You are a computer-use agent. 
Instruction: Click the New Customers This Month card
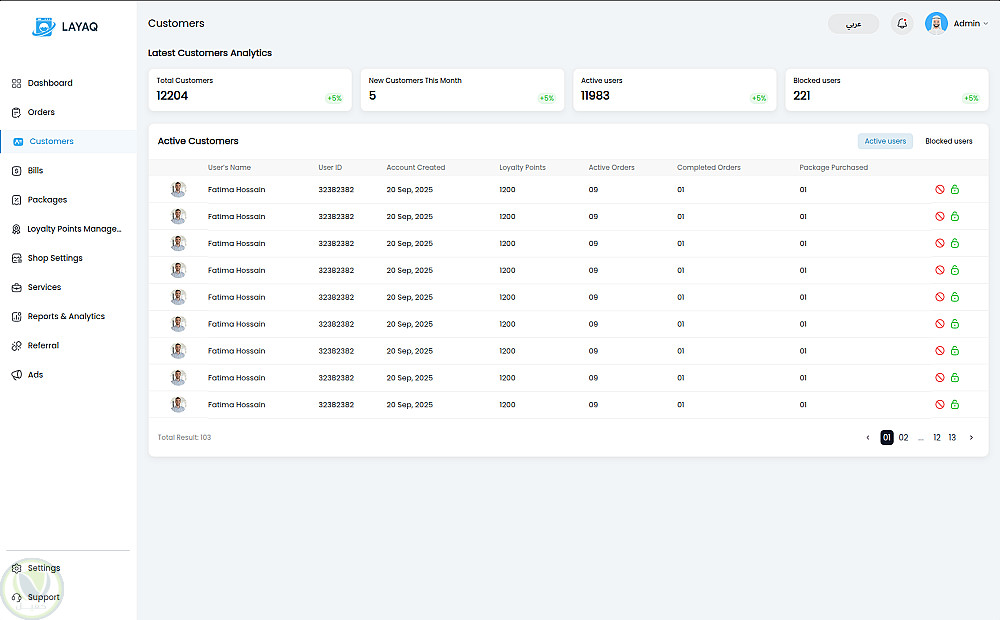[x=462, y=90]
